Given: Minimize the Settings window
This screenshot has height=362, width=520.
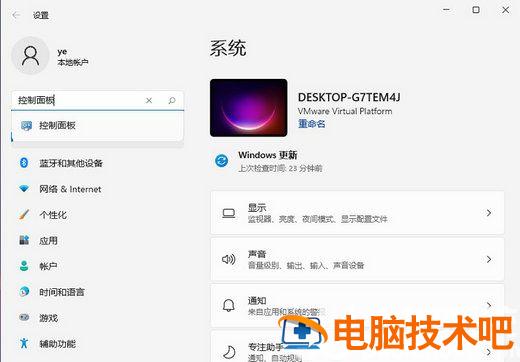Looking at the screenshot, I should click(x=447, y=10).
